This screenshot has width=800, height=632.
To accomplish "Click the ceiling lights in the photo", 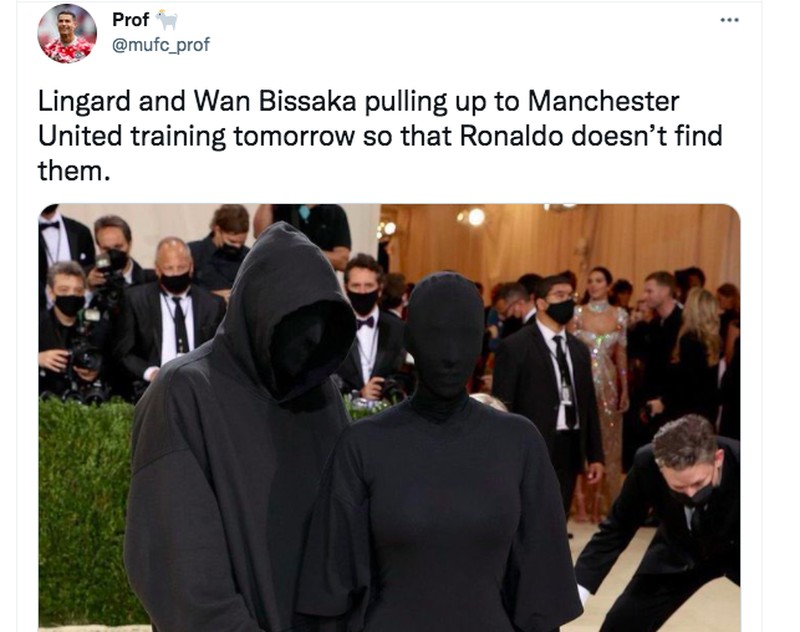I will pos(472,217).
